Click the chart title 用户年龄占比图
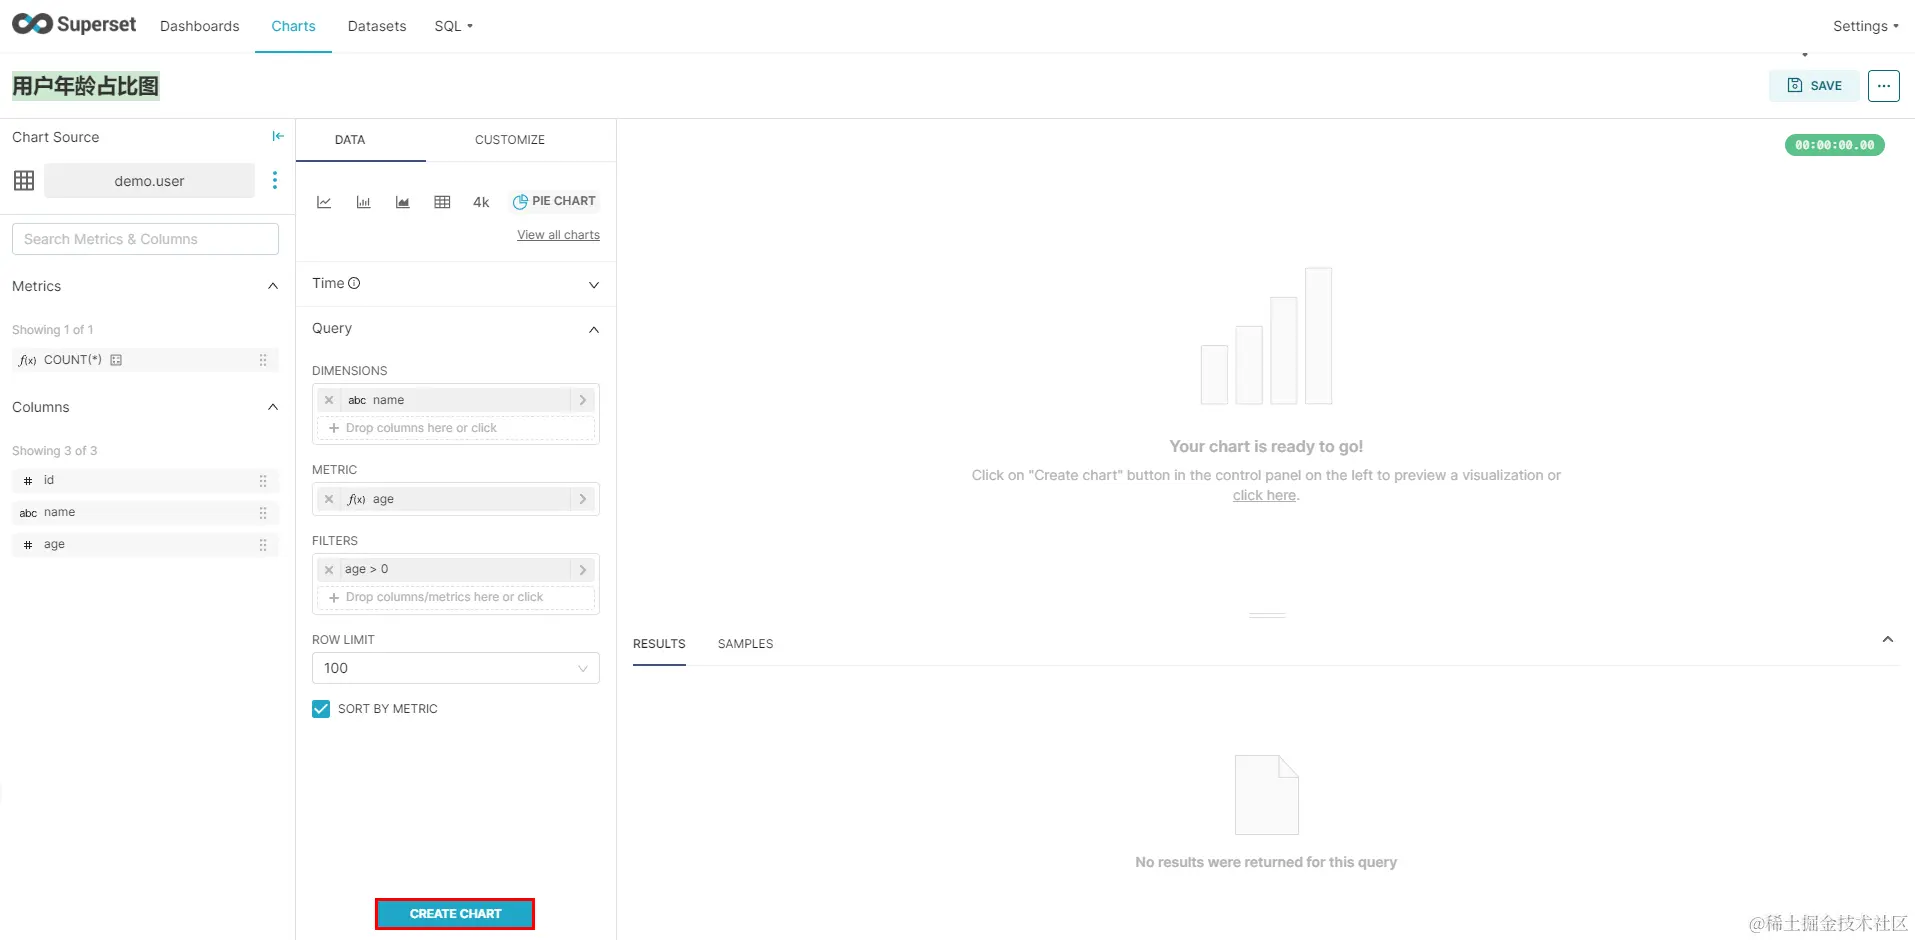 pos(86,86)
